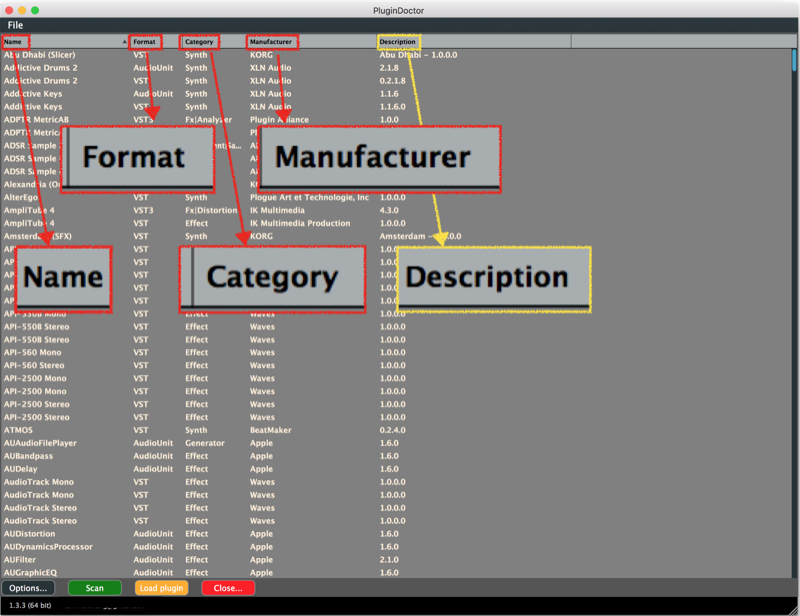800x616 pixels.
Task: Select the AUGraphicEQ plugin row
Action: 395,573
